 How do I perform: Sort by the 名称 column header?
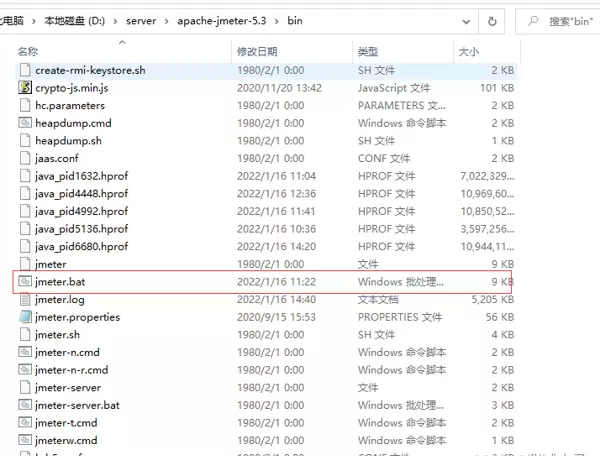28,51
